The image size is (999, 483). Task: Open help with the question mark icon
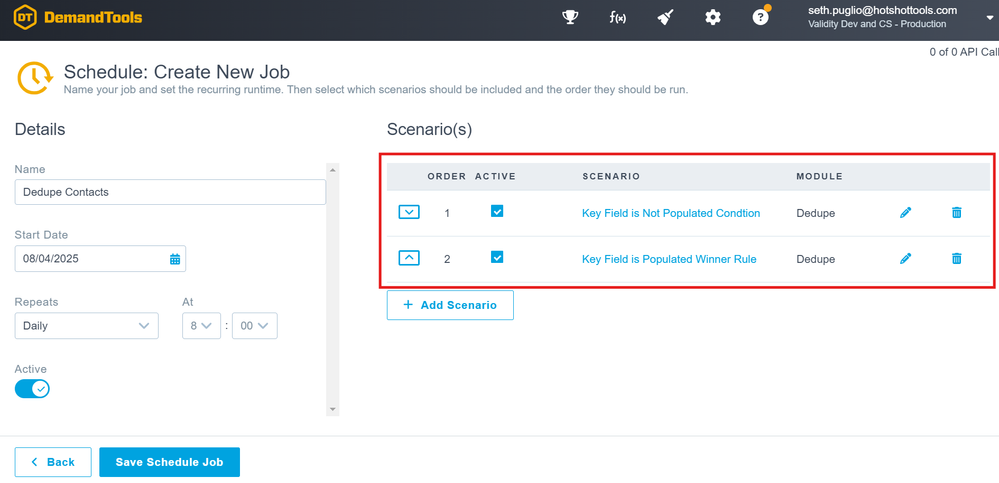[x=761, y=17]
